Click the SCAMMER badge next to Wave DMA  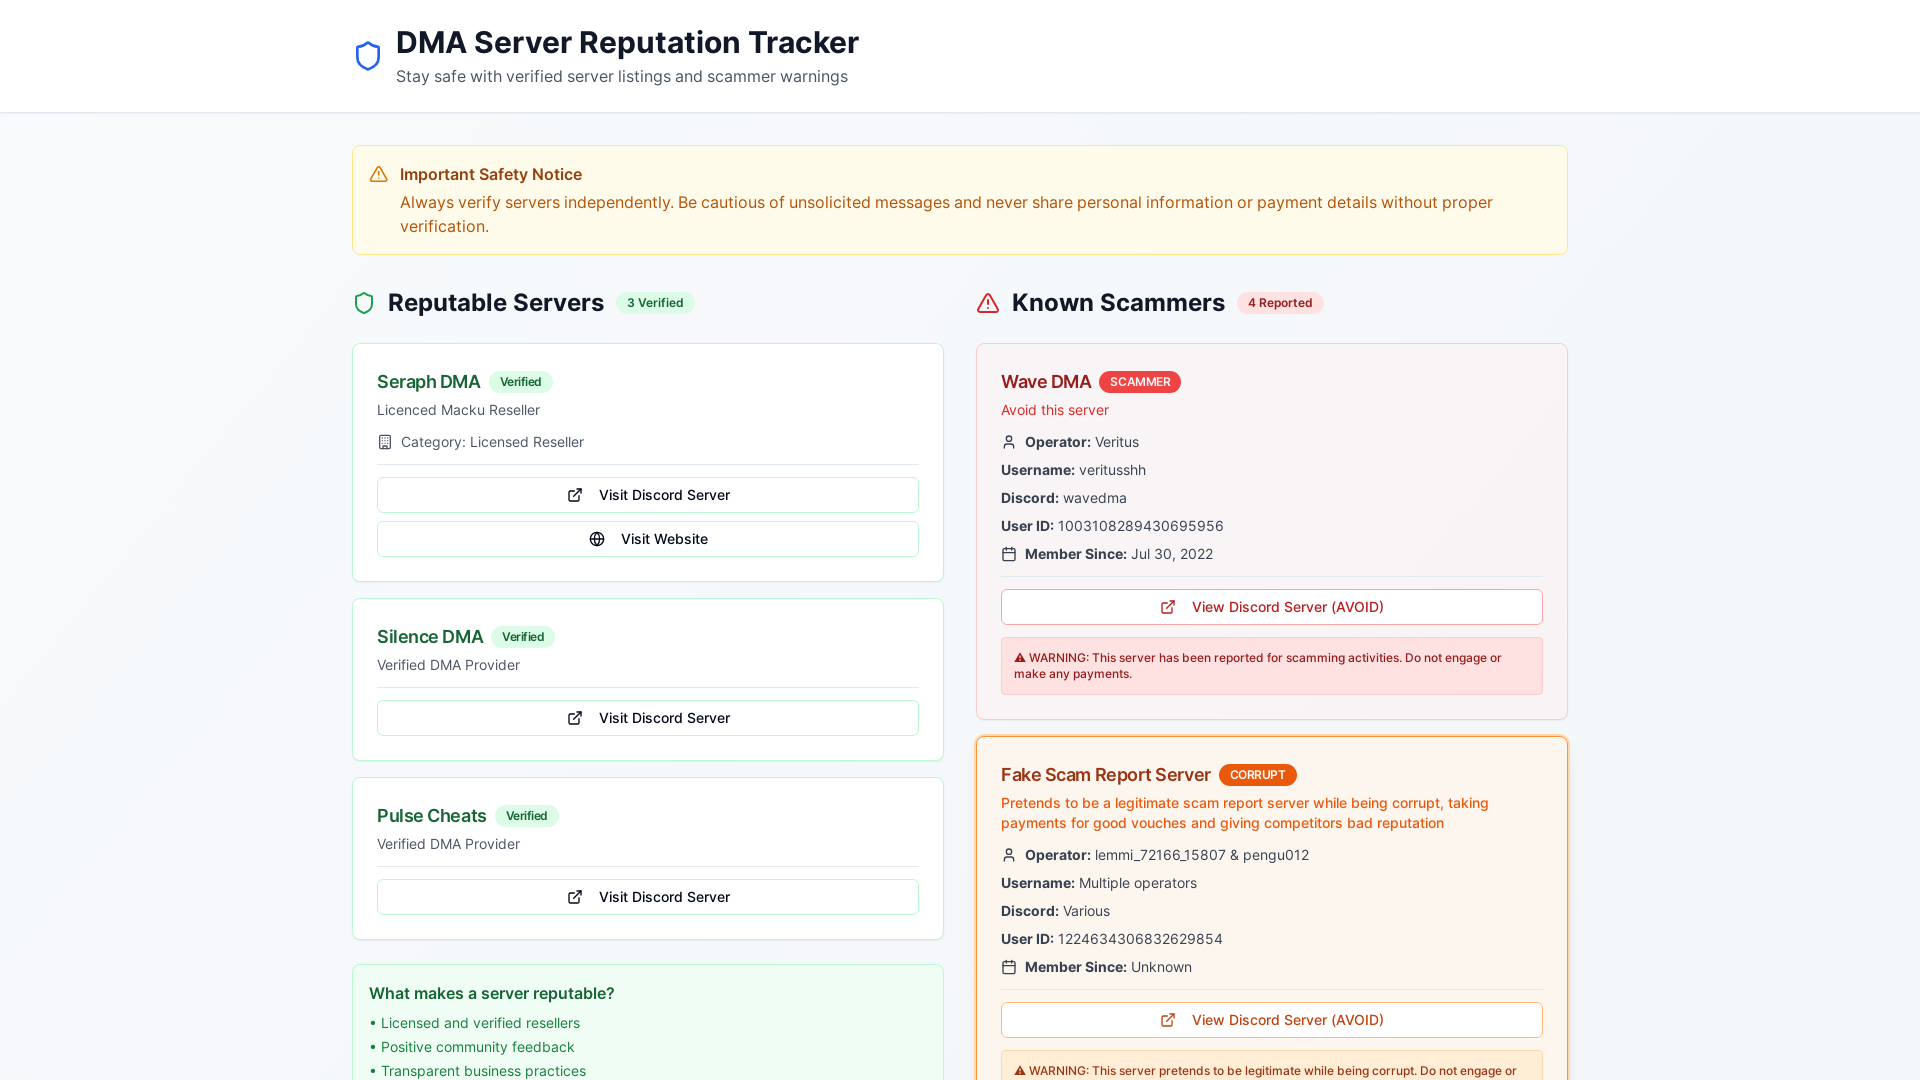1140,381
